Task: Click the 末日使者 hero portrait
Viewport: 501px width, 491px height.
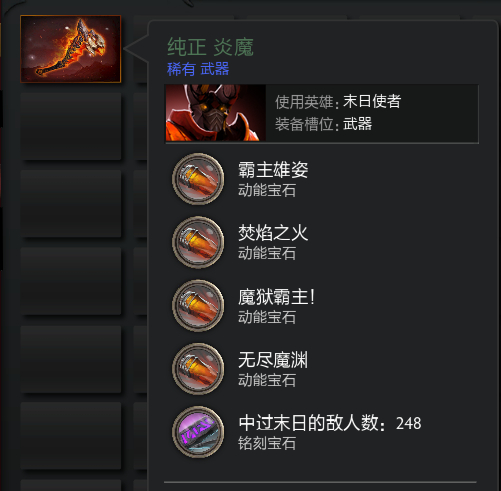Action: click(x=216, y=113)
